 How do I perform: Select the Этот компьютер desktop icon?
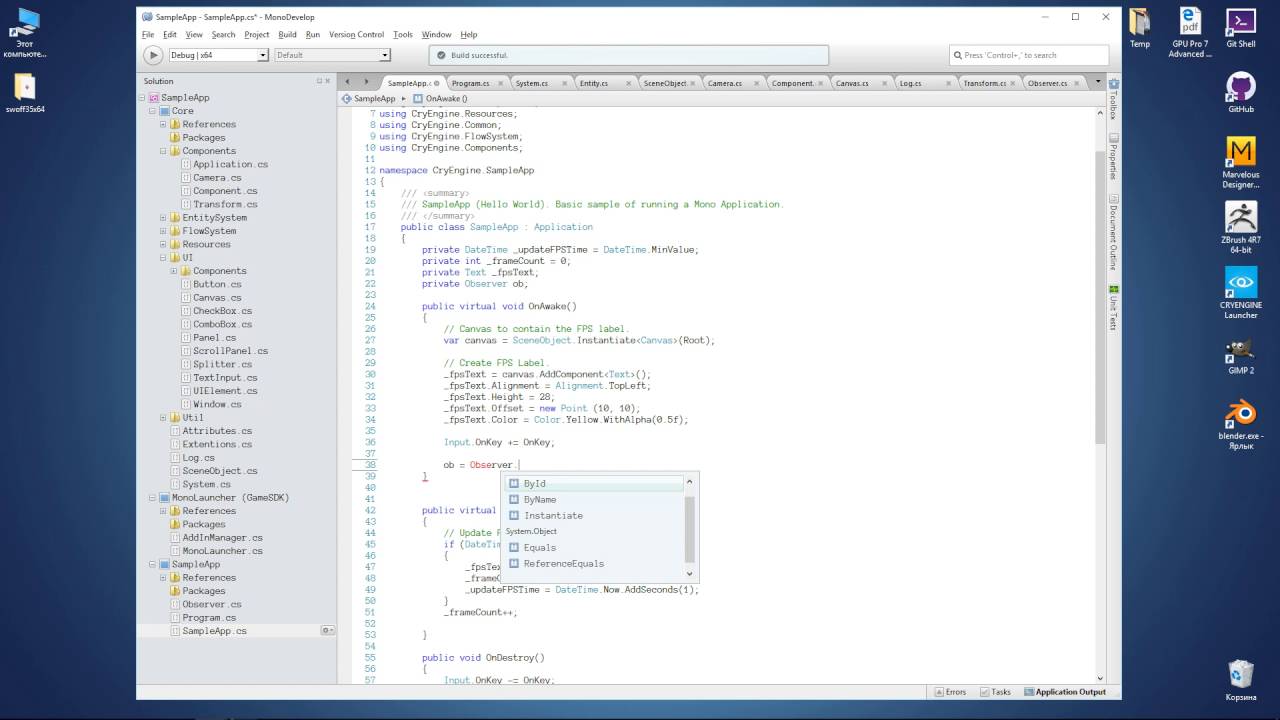(x=24, y=32)
